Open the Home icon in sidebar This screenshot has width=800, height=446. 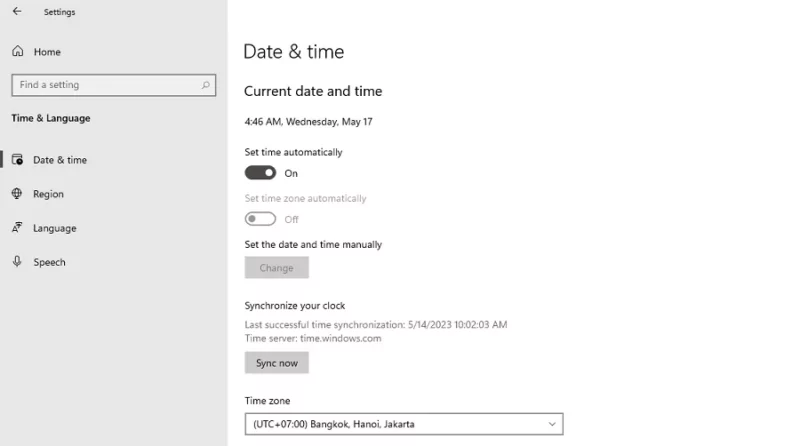pyautogui.click(x=18, y=51)
